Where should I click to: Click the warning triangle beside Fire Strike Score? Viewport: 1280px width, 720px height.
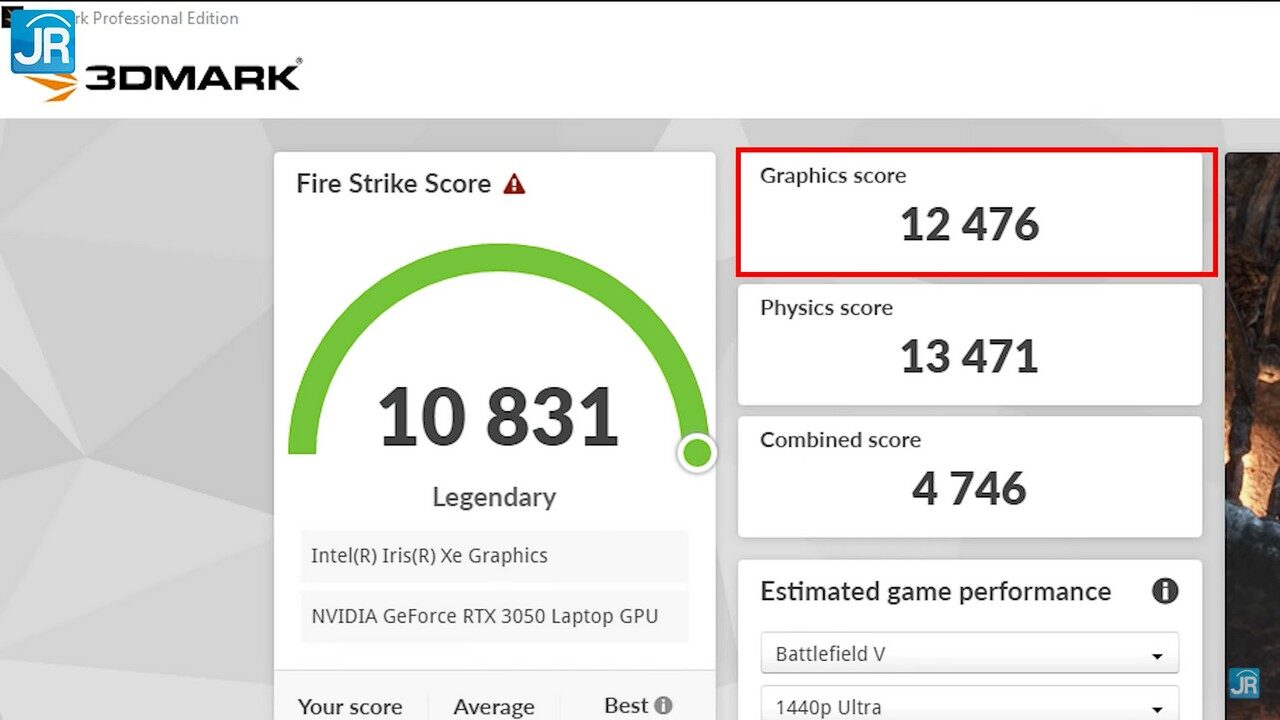click(x=515, y=183)
